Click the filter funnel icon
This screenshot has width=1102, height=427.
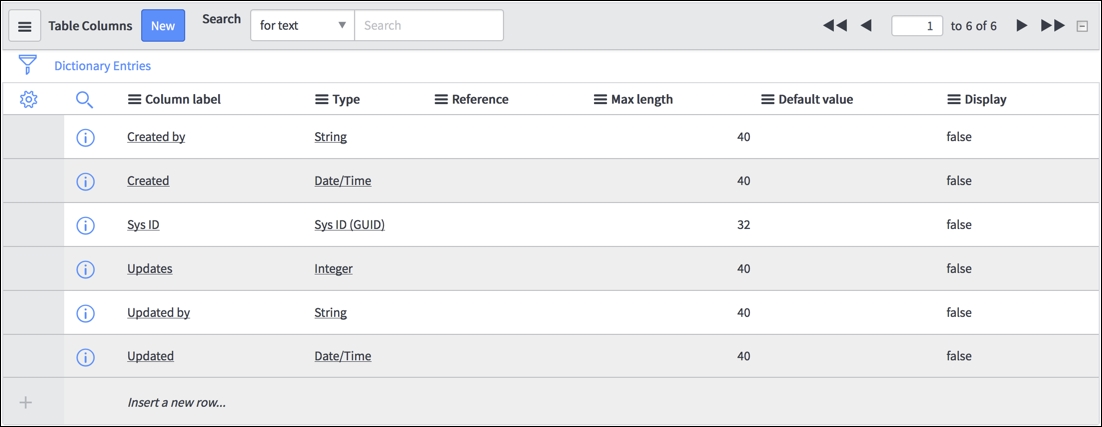(x=27, y=65)
